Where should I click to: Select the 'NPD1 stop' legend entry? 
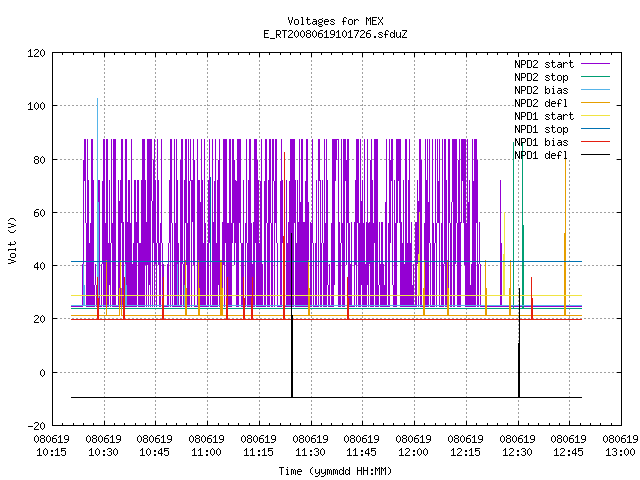(541, 129)
